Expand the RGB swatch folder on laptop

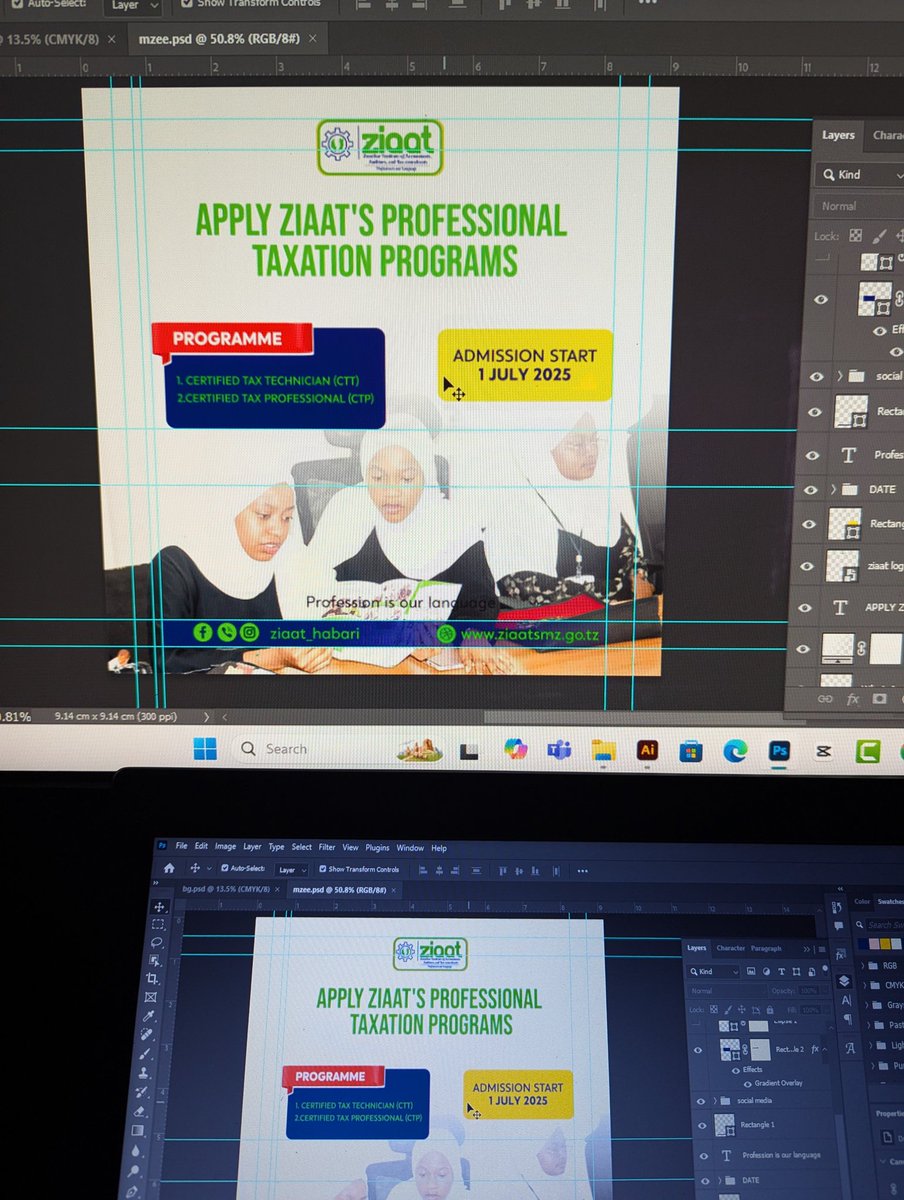click(861, 966)
